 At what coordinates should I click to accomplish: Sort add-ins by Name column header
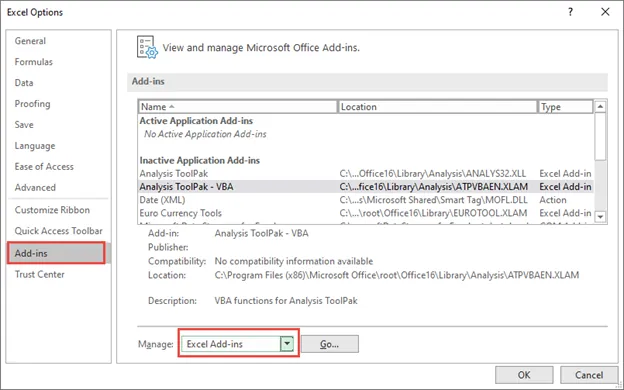tap(238, 107)
